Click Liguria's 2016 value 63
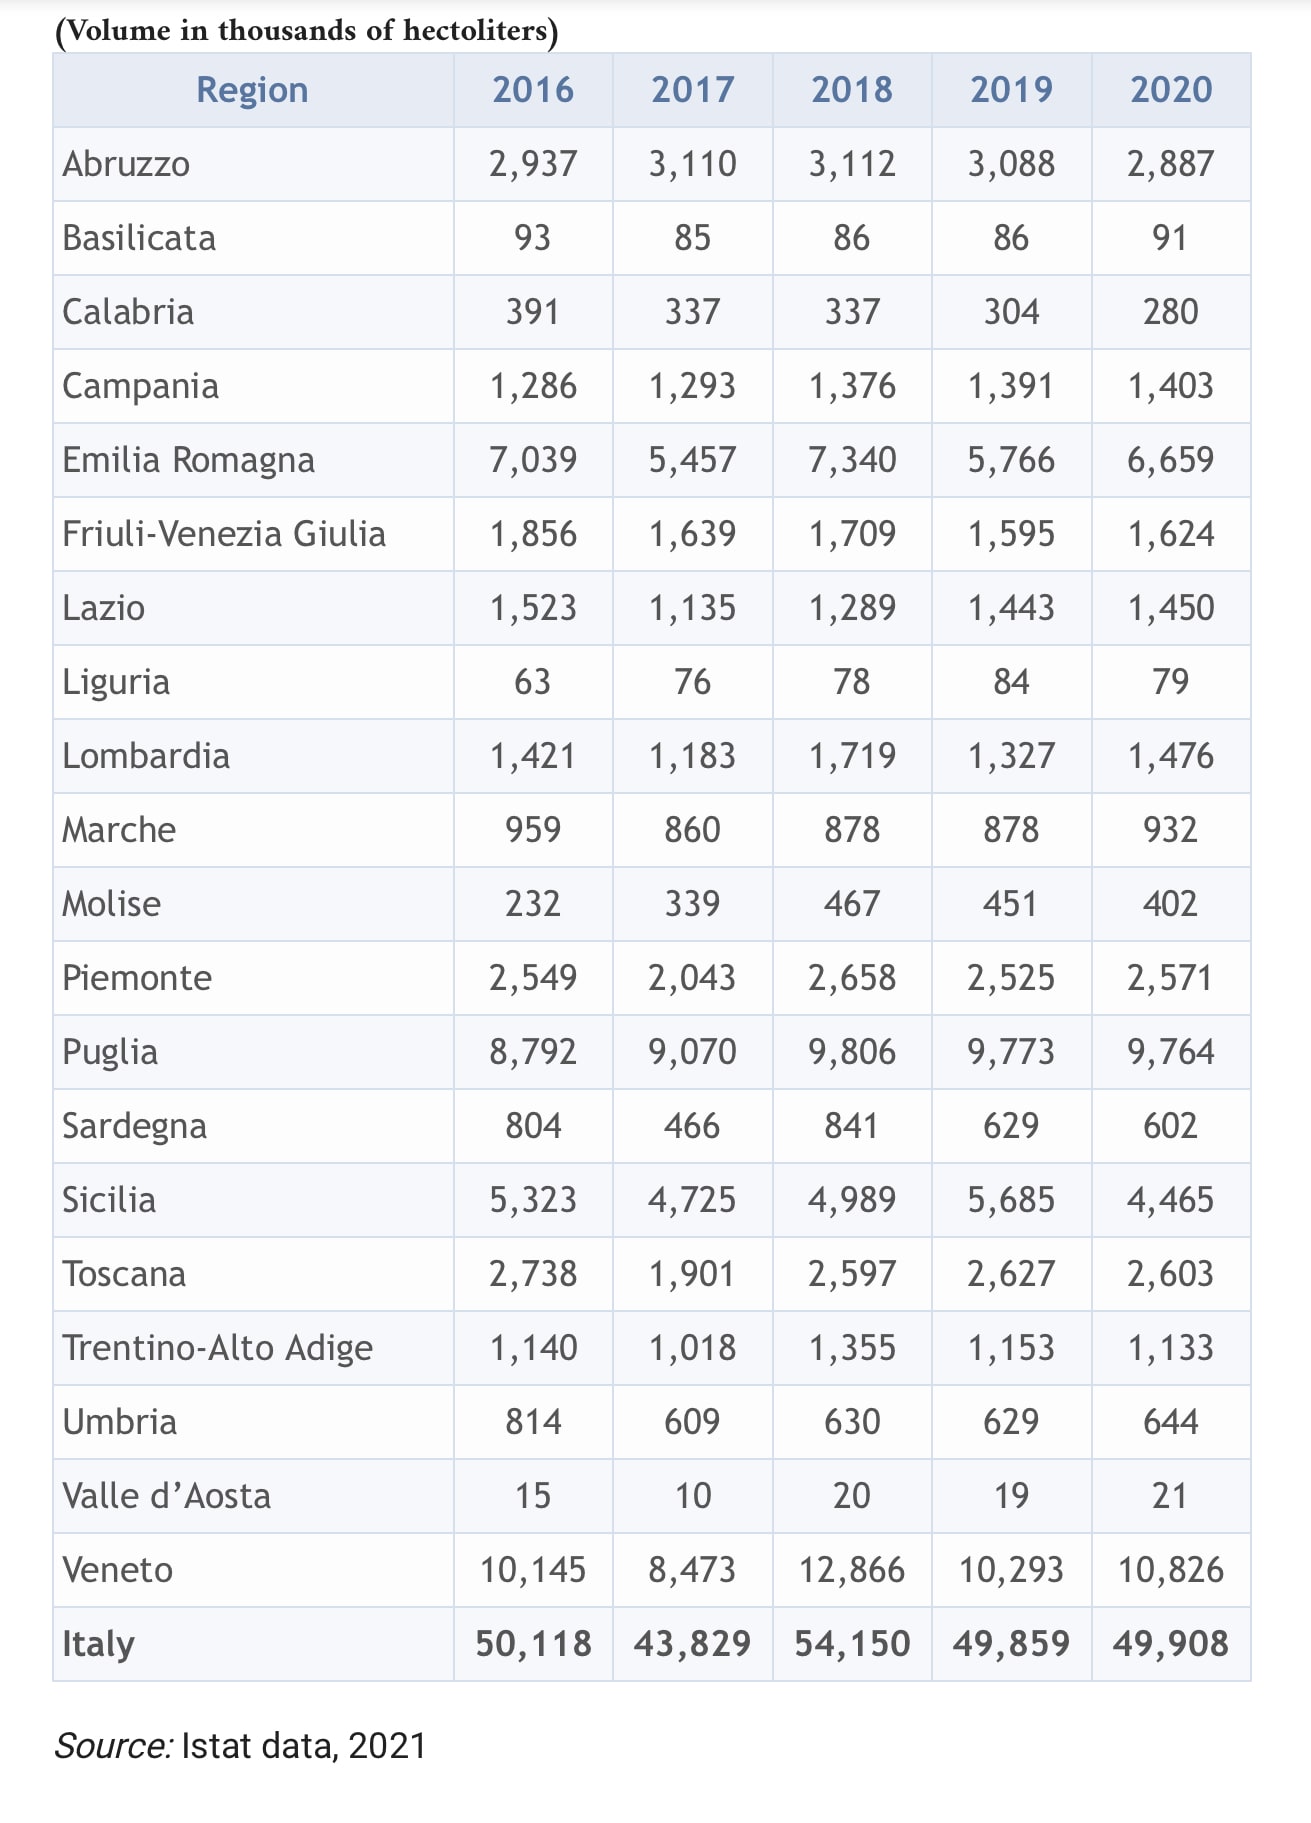The image size is (1311, 1823). point(533,682)
